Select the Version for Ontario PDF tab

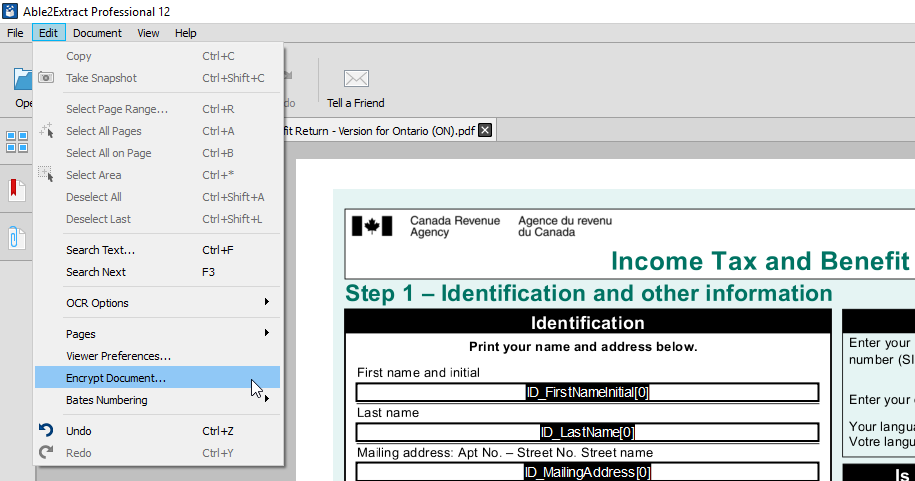pyautogui.click(x=379, y=131)
